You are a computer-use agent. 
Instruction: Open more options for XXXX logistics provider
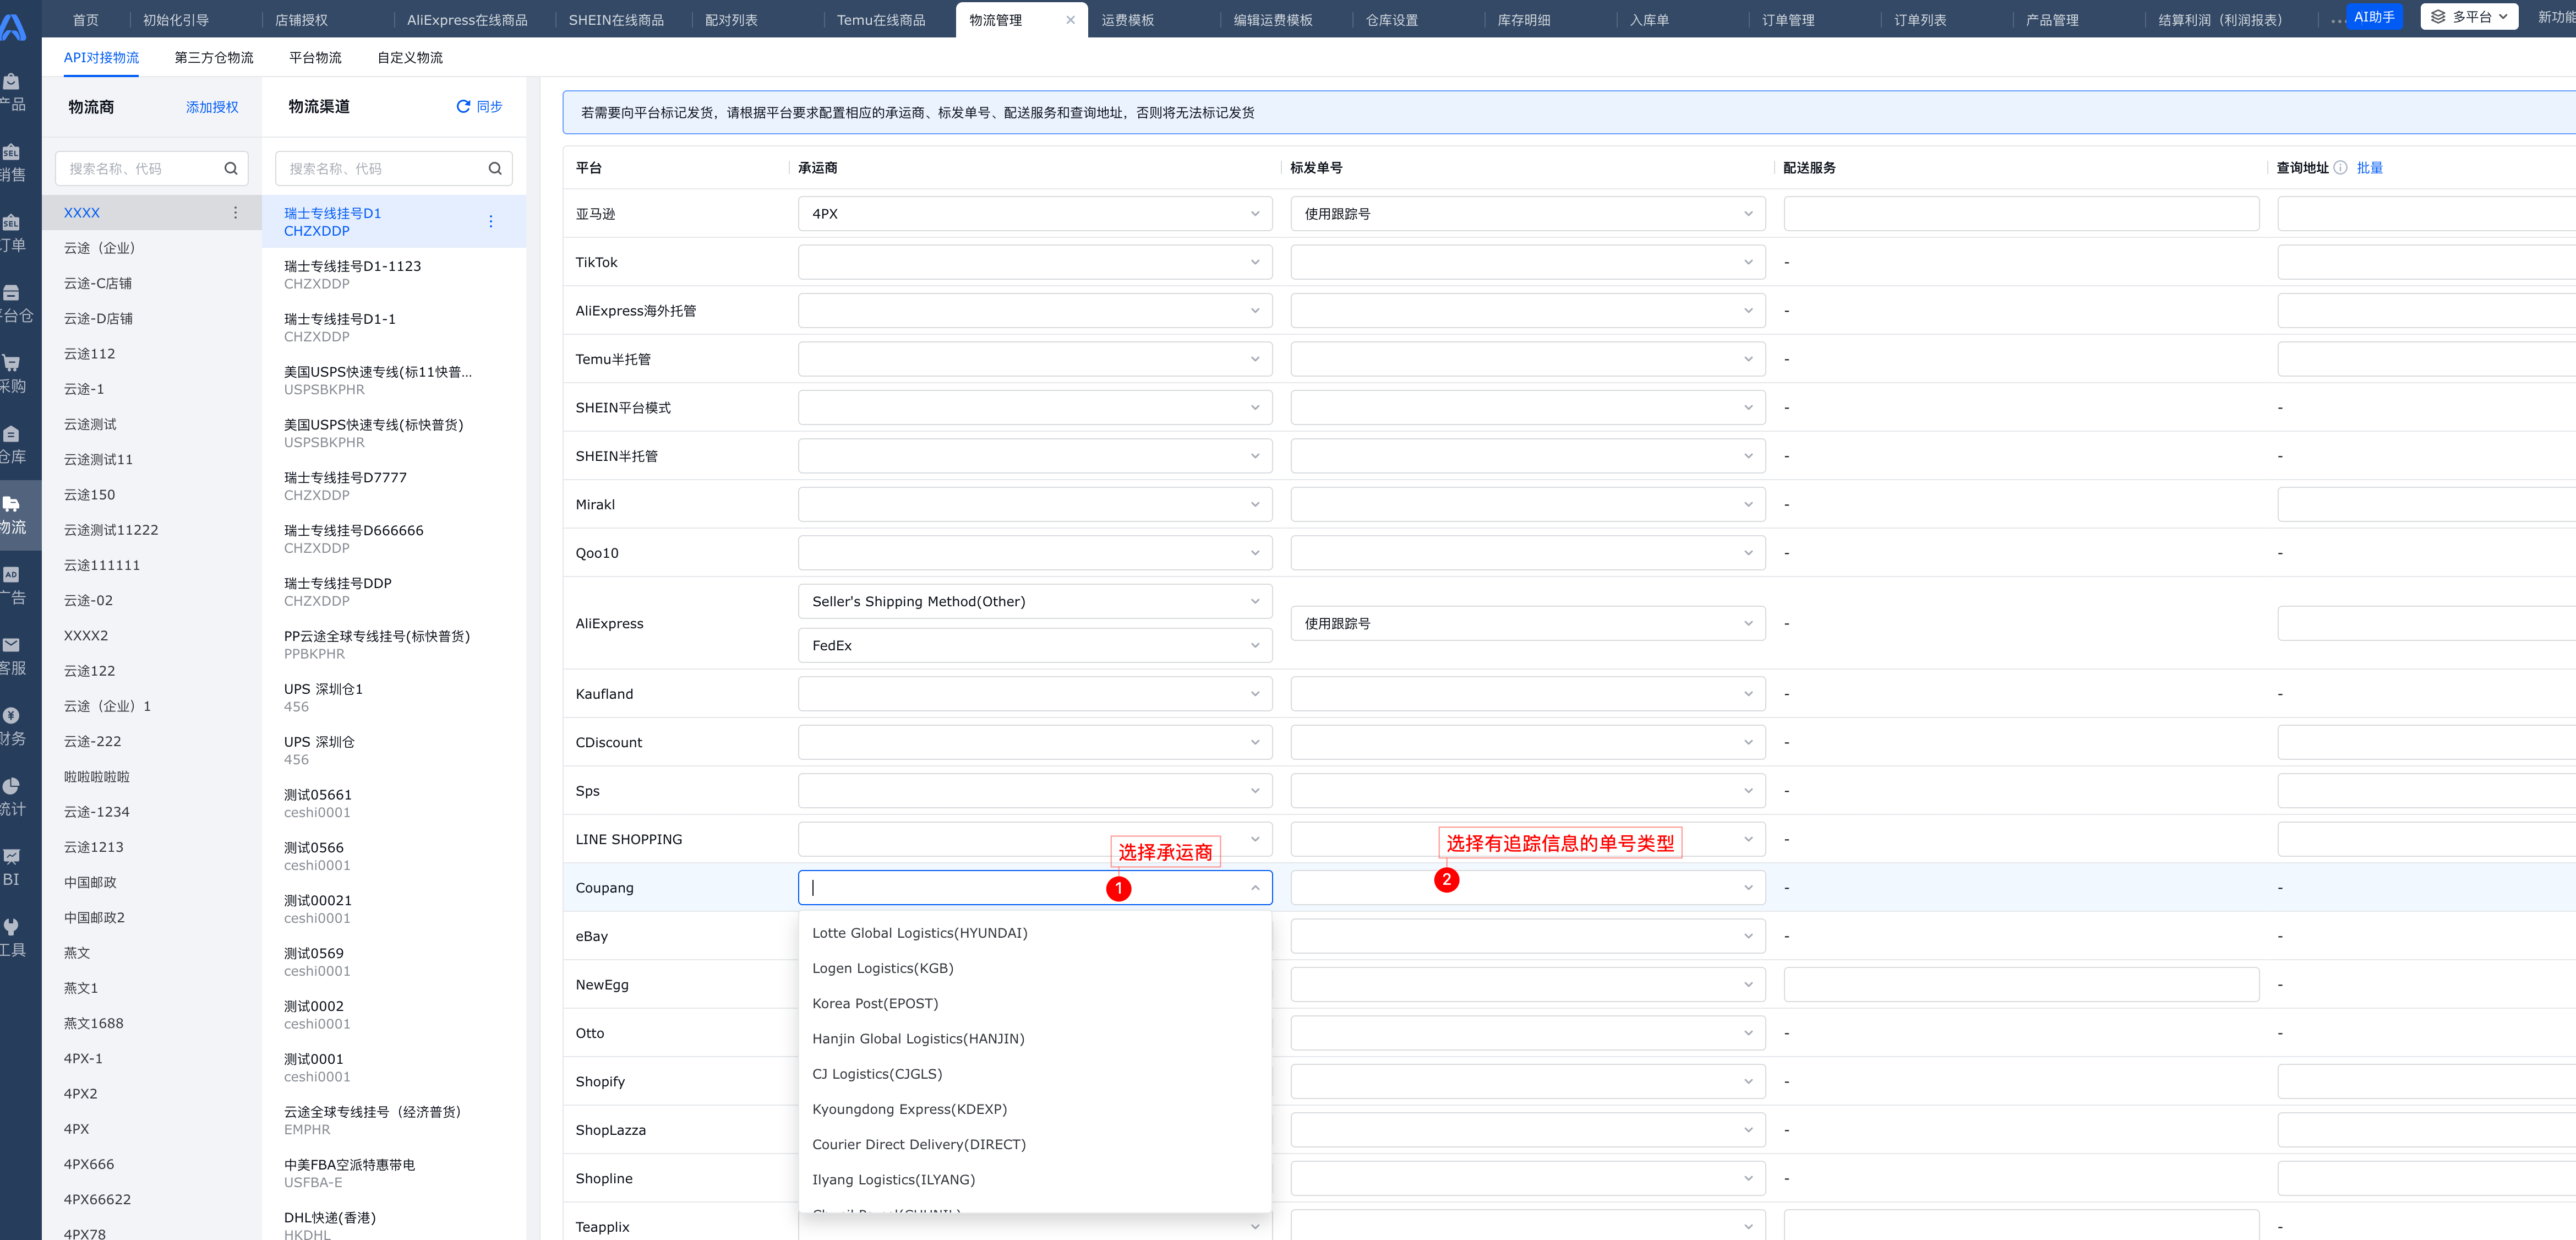[x=236, y=212]
